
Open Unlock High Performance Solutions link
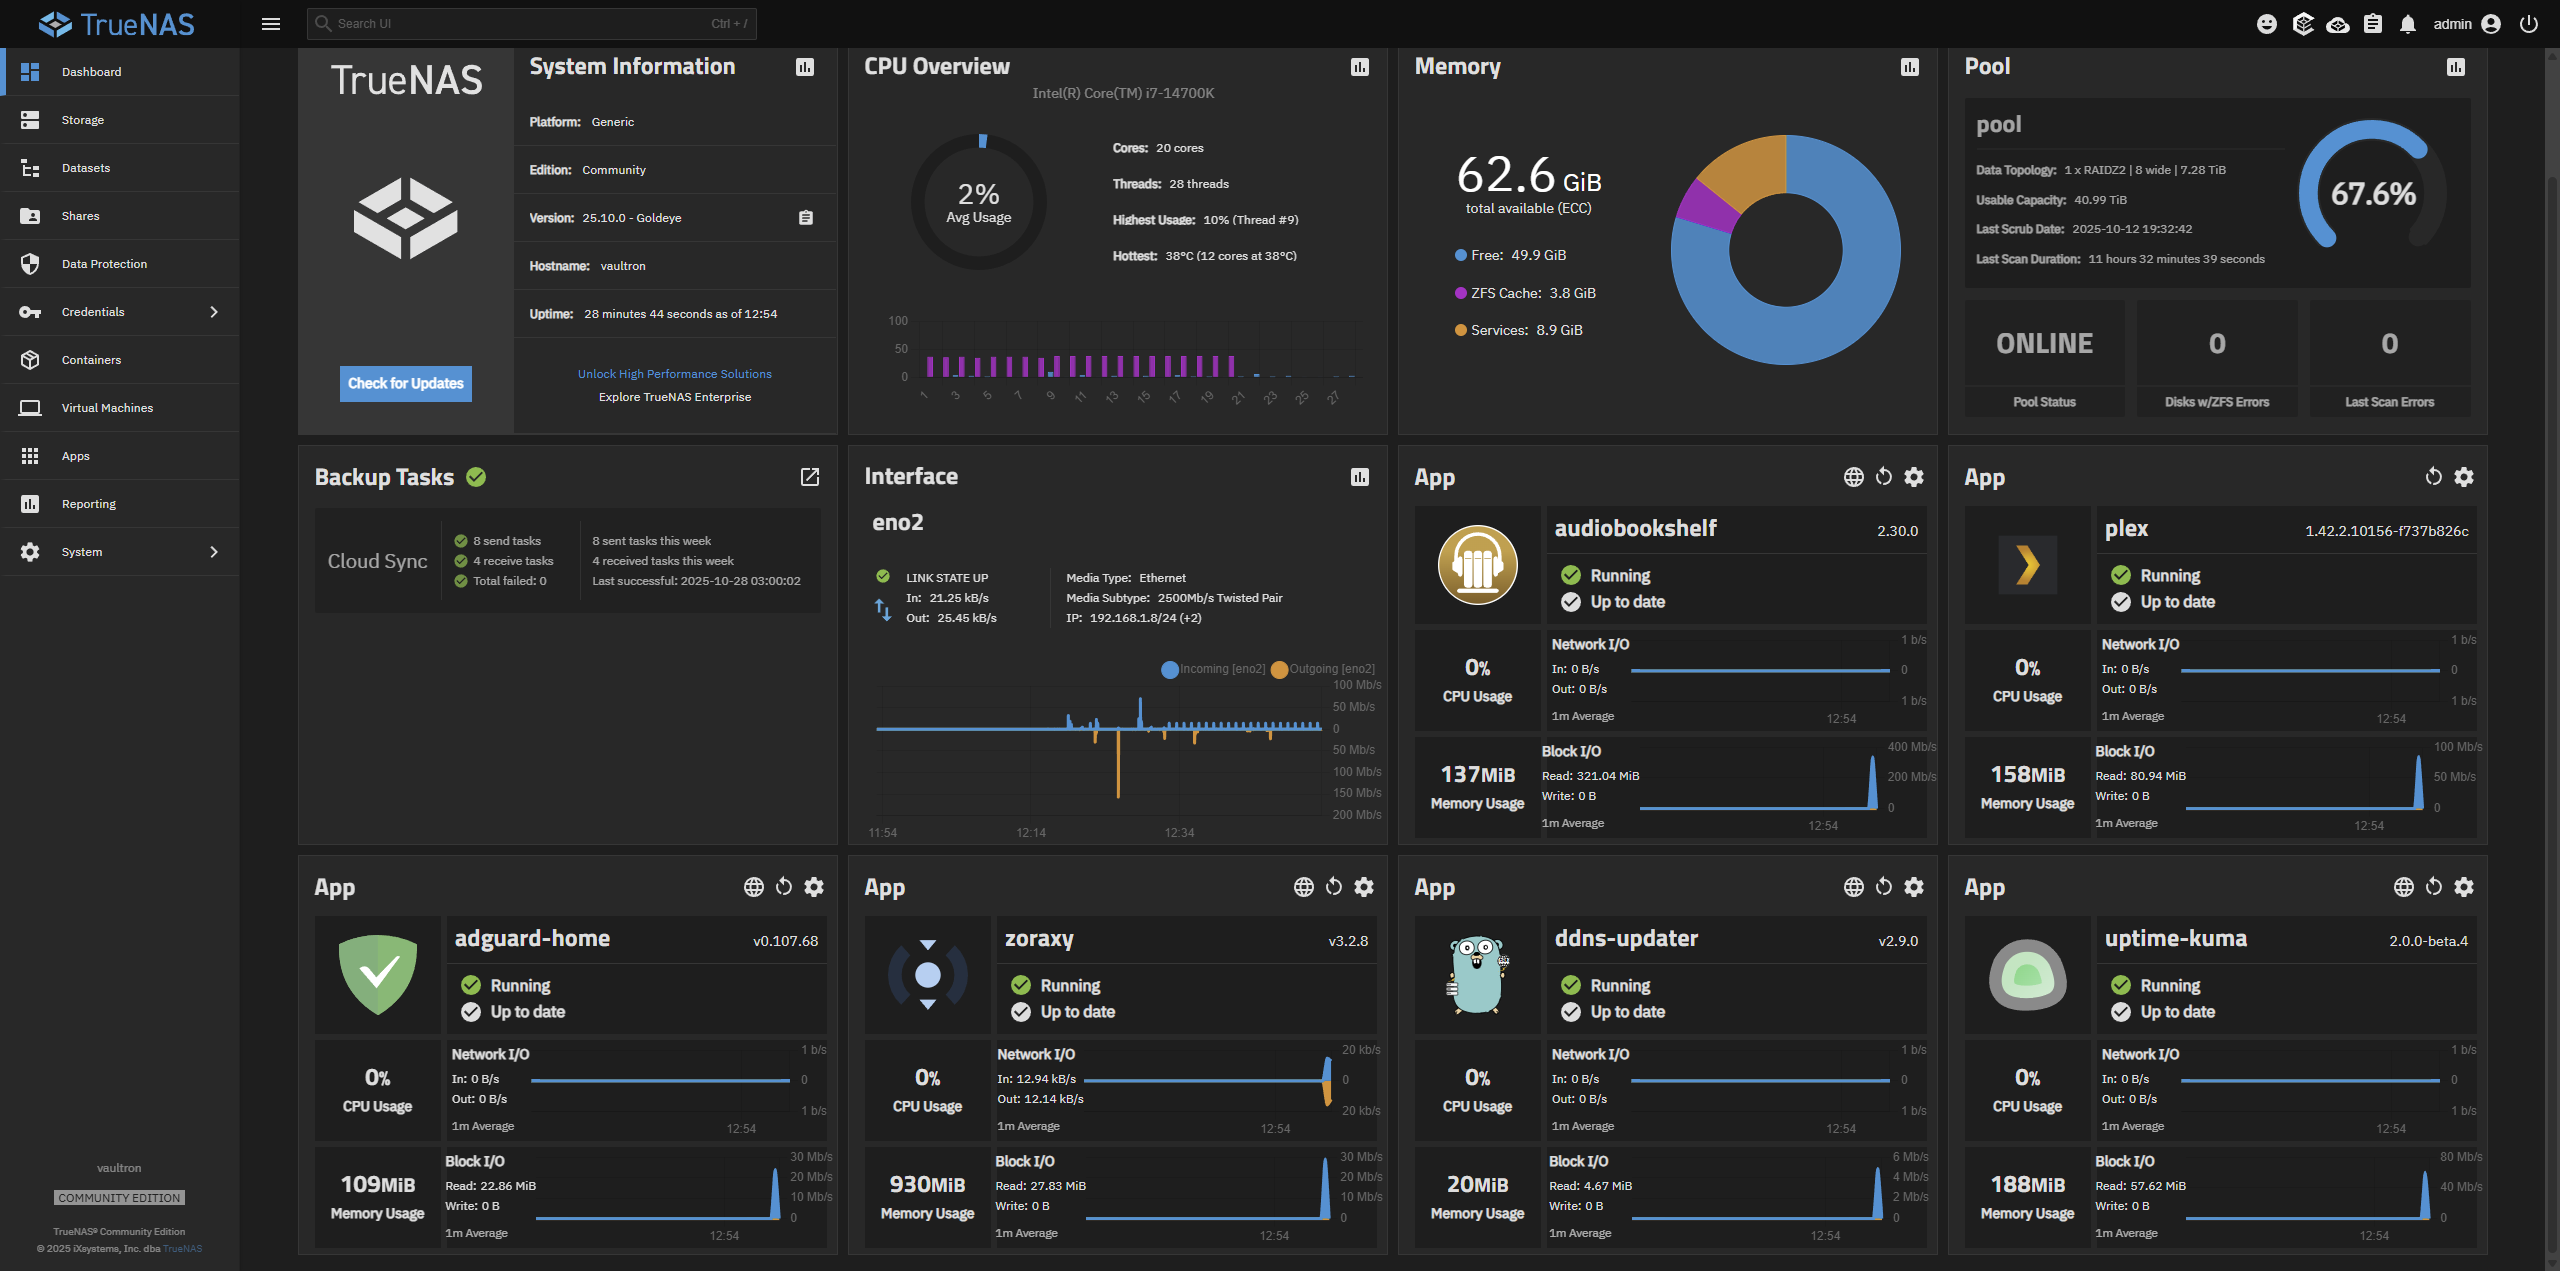point(674,374)
